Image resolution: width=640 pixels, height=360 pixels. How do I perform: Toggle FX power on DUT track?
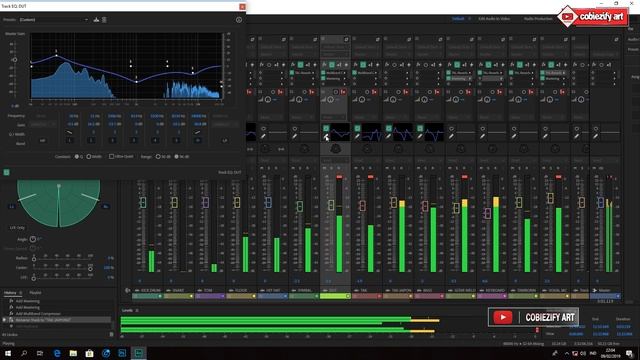[332, 64]
